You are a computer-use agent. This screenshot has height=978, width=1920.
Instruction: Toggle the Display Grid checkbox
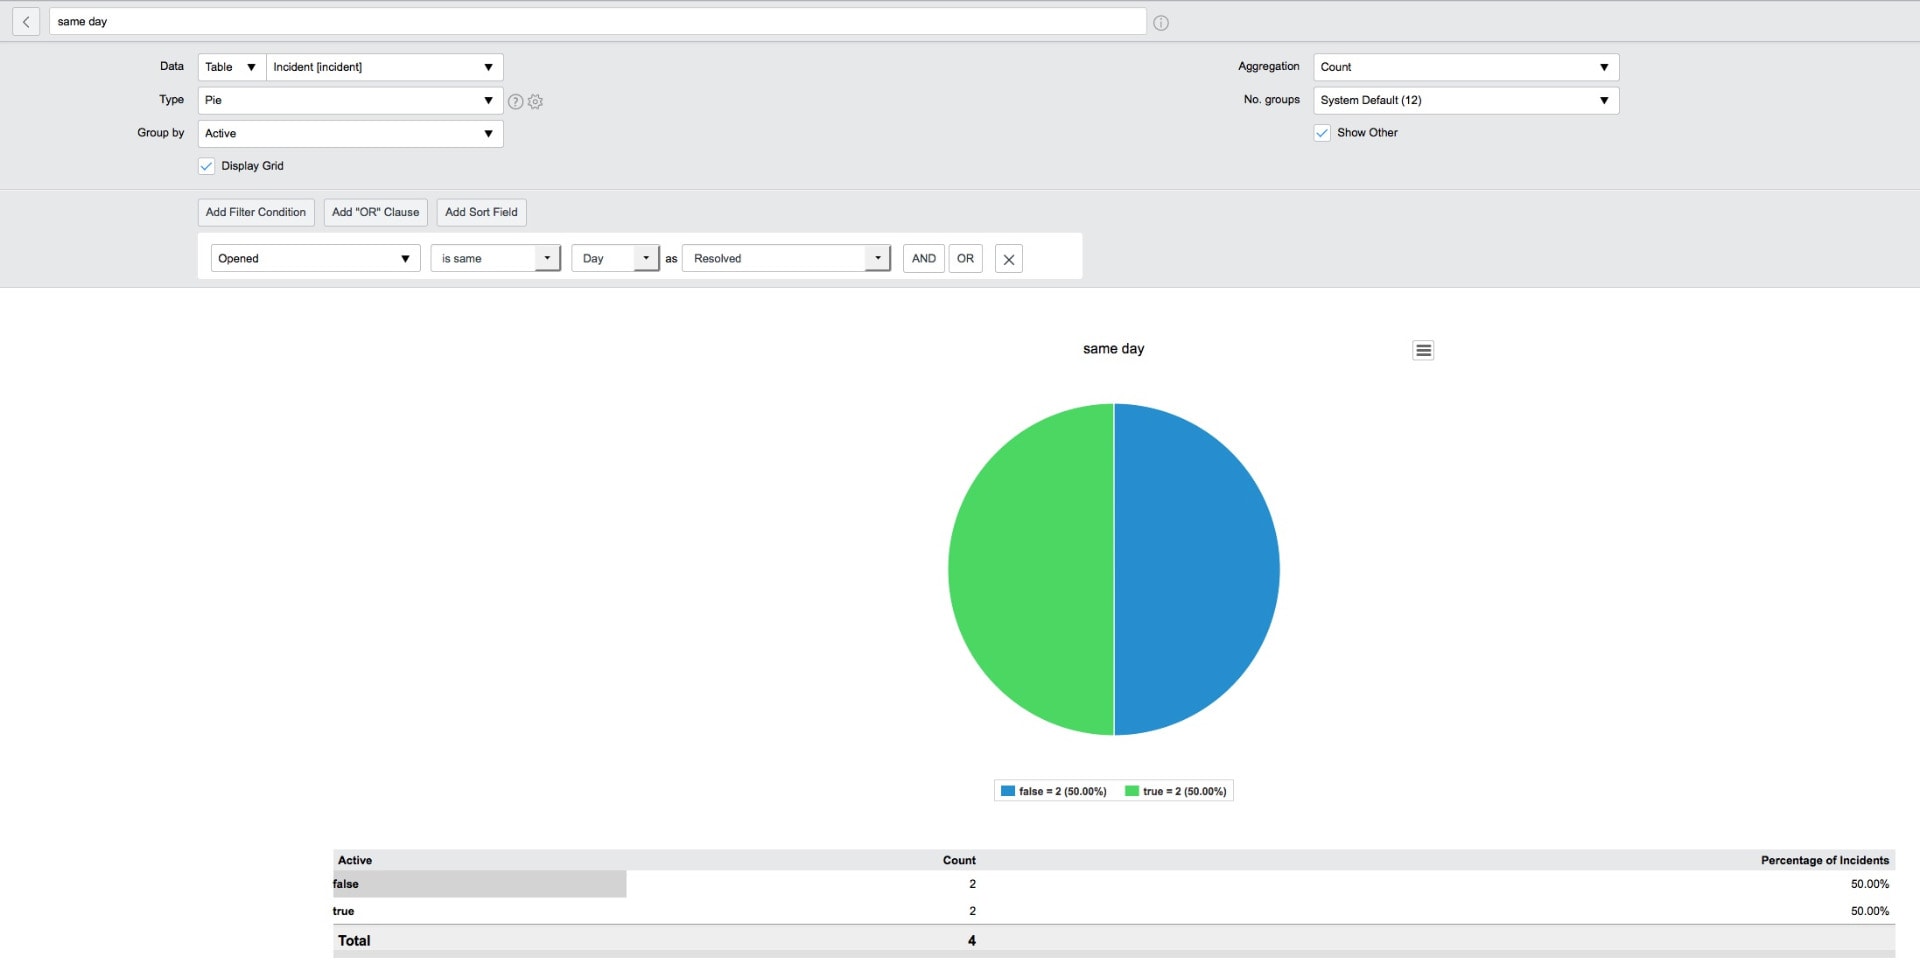pos(206,166)
